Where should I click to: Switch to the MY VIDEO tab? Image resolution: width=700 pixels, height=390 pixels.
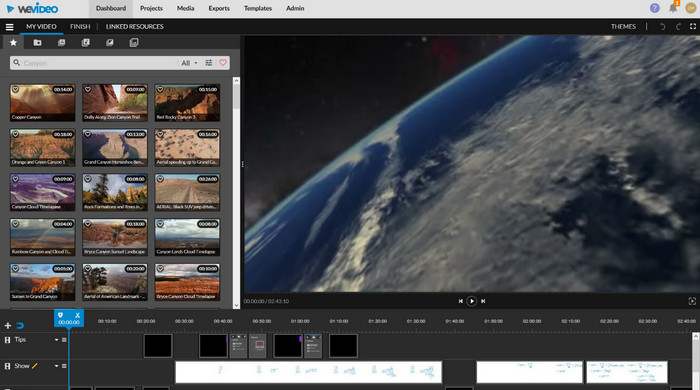point(41,27)
